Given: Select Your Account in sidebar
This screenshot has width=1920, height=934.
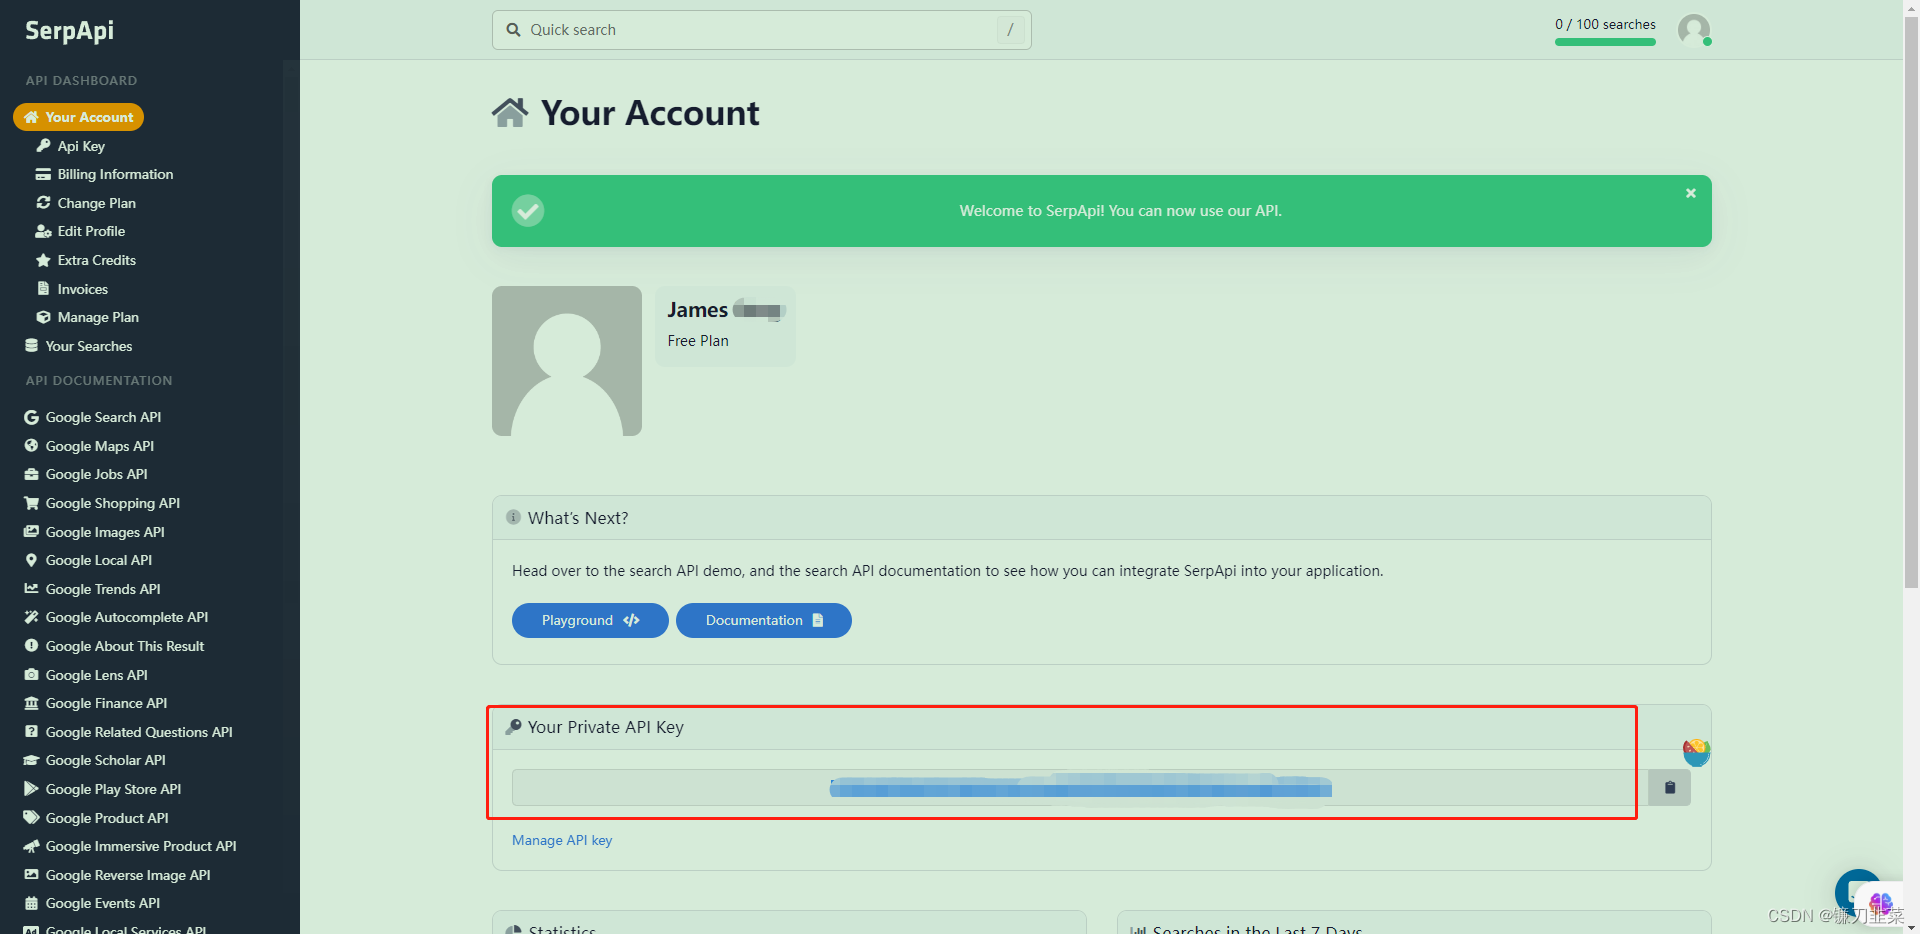Looking at the screenshot, I should click(78, 117).
